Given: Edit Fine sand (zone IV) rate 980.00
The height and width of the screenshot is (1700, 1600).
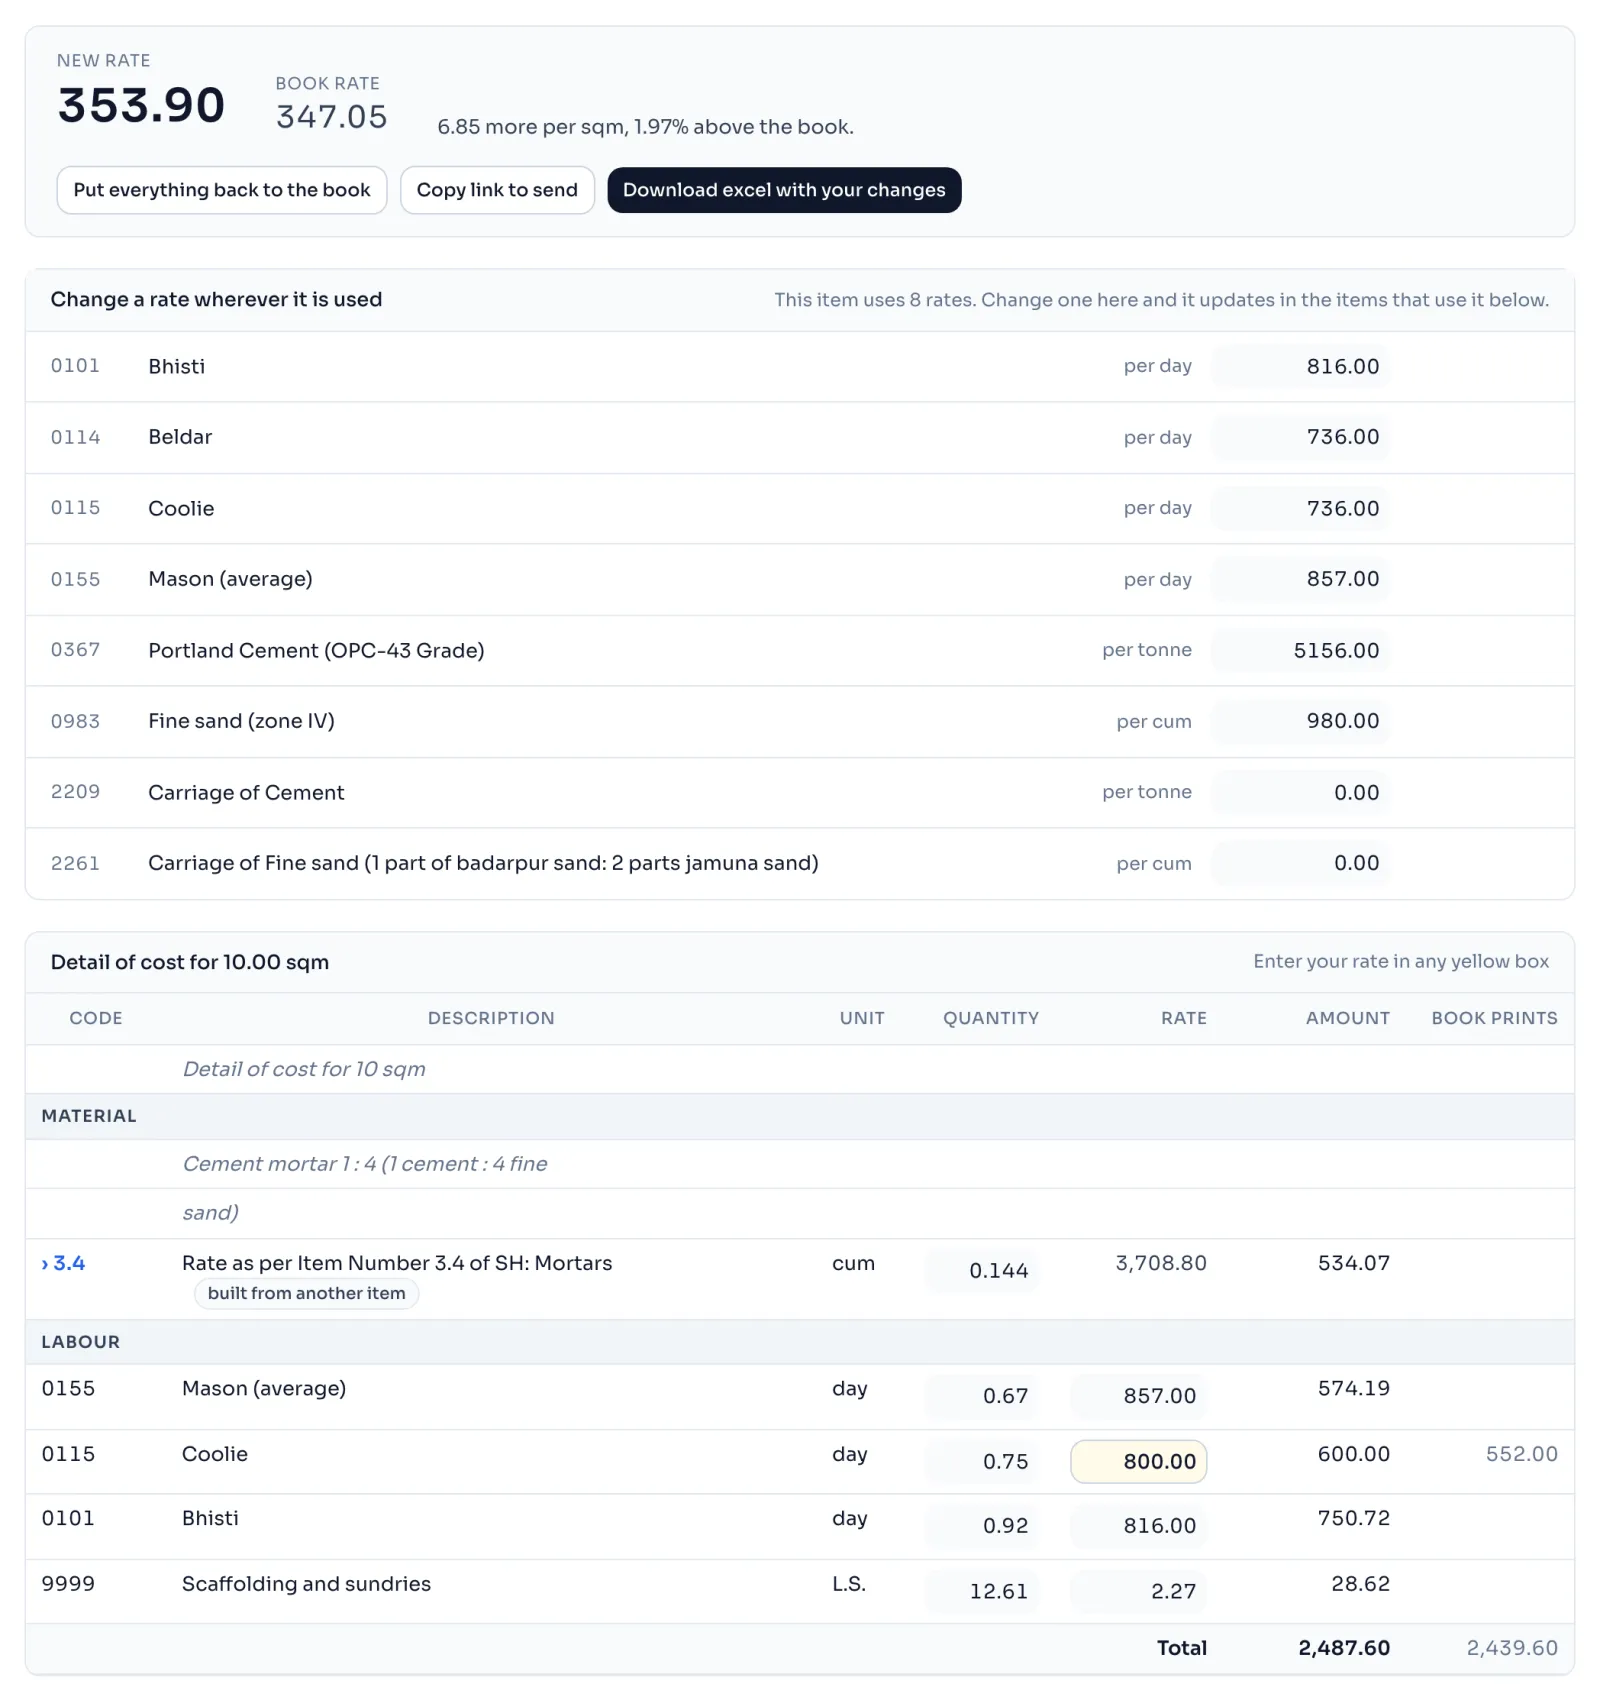Looking at the screenshot, I should pos(1300,721).
